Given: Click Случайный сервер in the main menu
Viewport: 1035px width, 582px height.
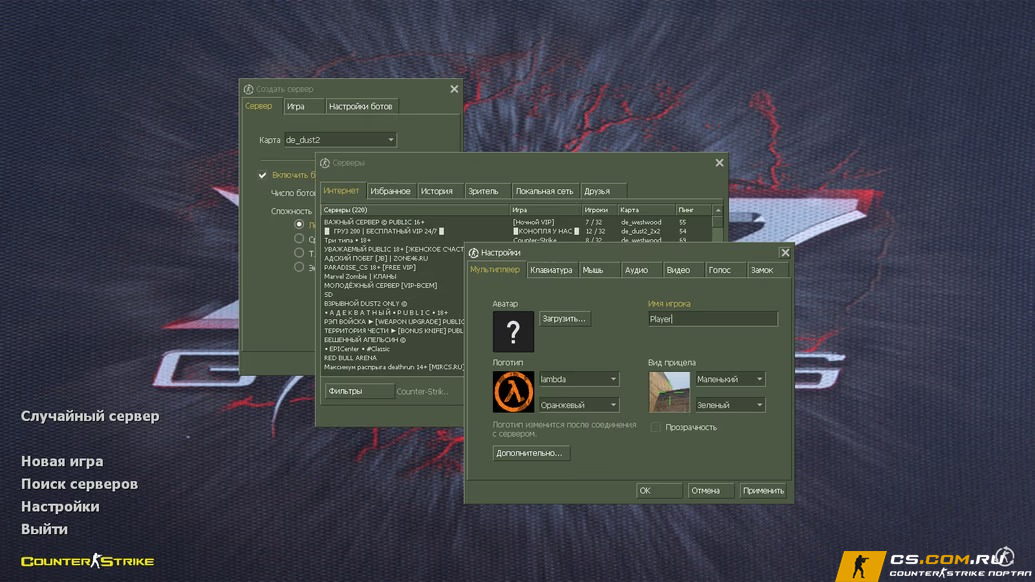Looking at the screenshot, I should (90, 416).
